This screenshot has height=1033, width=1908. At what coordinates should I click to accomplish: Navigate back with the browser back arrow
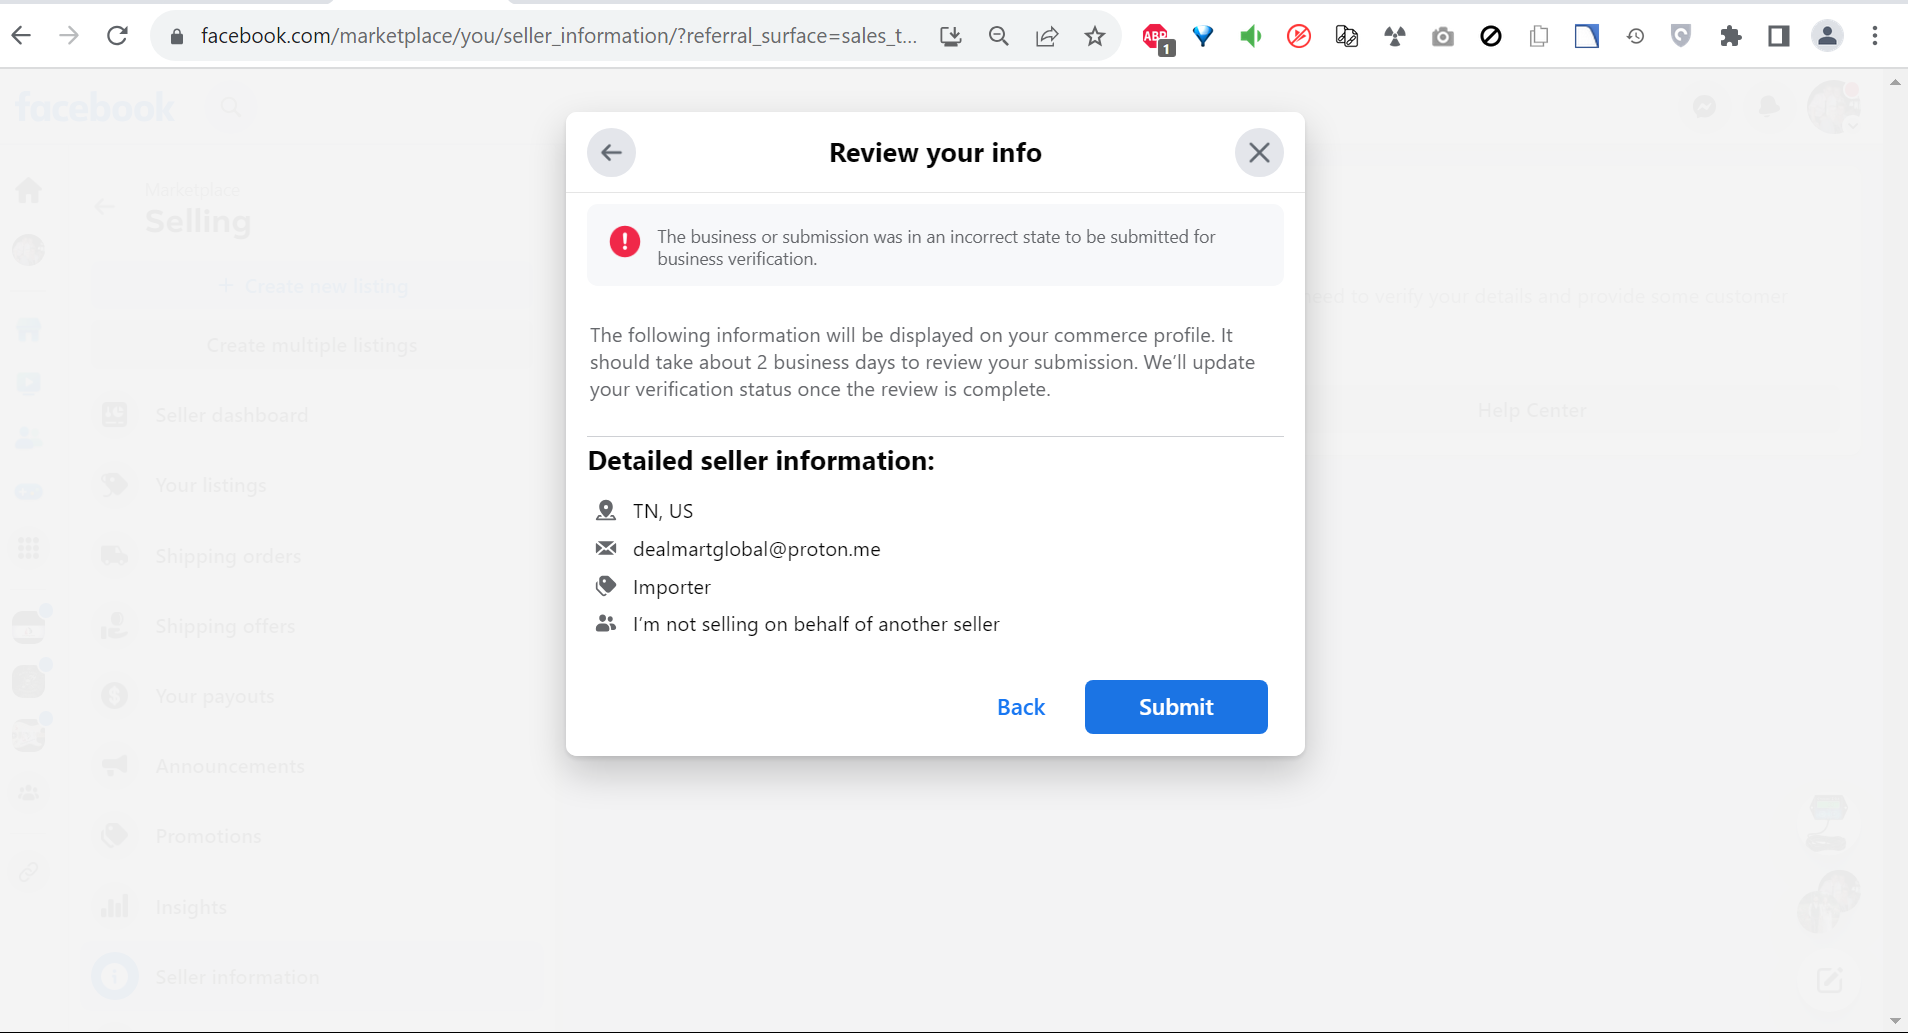(22, 36)
